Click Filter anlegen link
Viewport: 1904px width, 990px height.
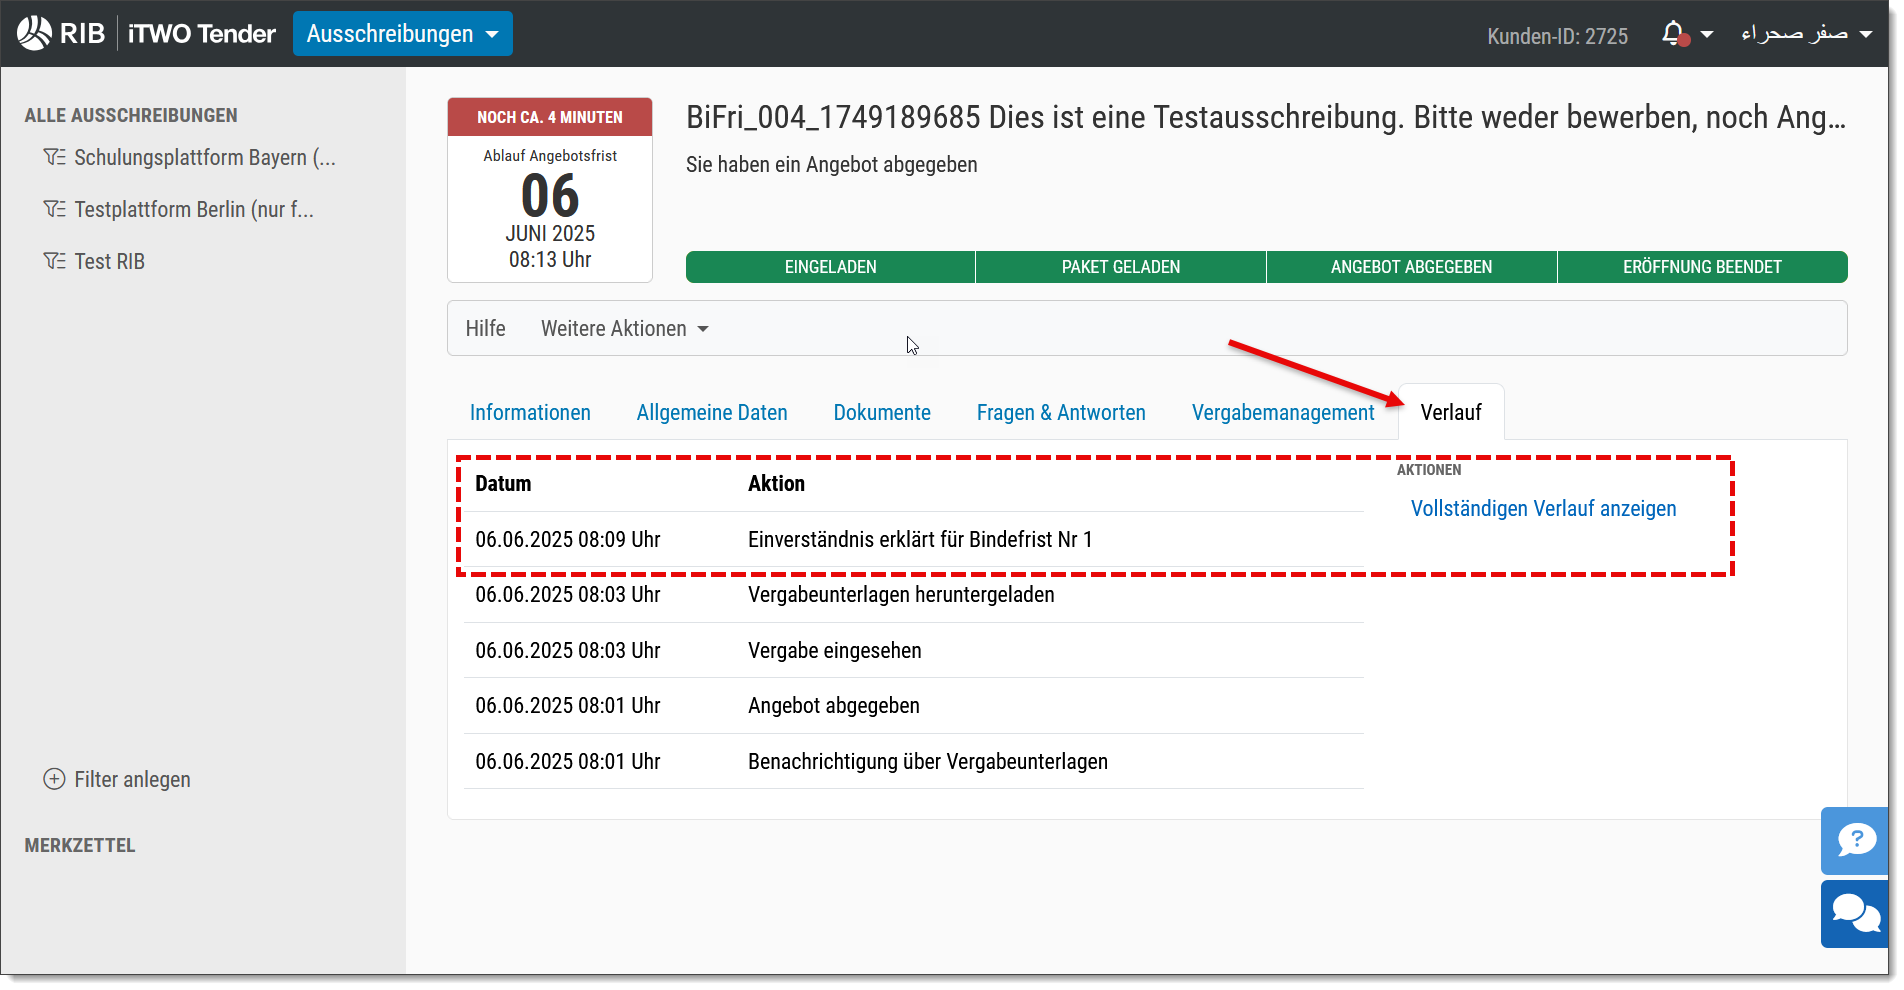tap(132, 780)
